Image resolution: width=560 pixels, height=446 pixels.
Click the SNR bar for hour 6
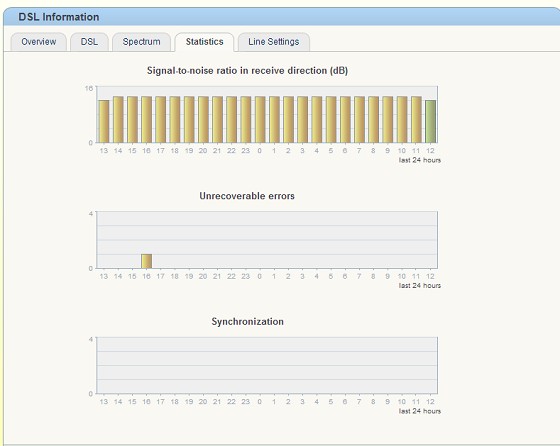[x=345, y=120]
